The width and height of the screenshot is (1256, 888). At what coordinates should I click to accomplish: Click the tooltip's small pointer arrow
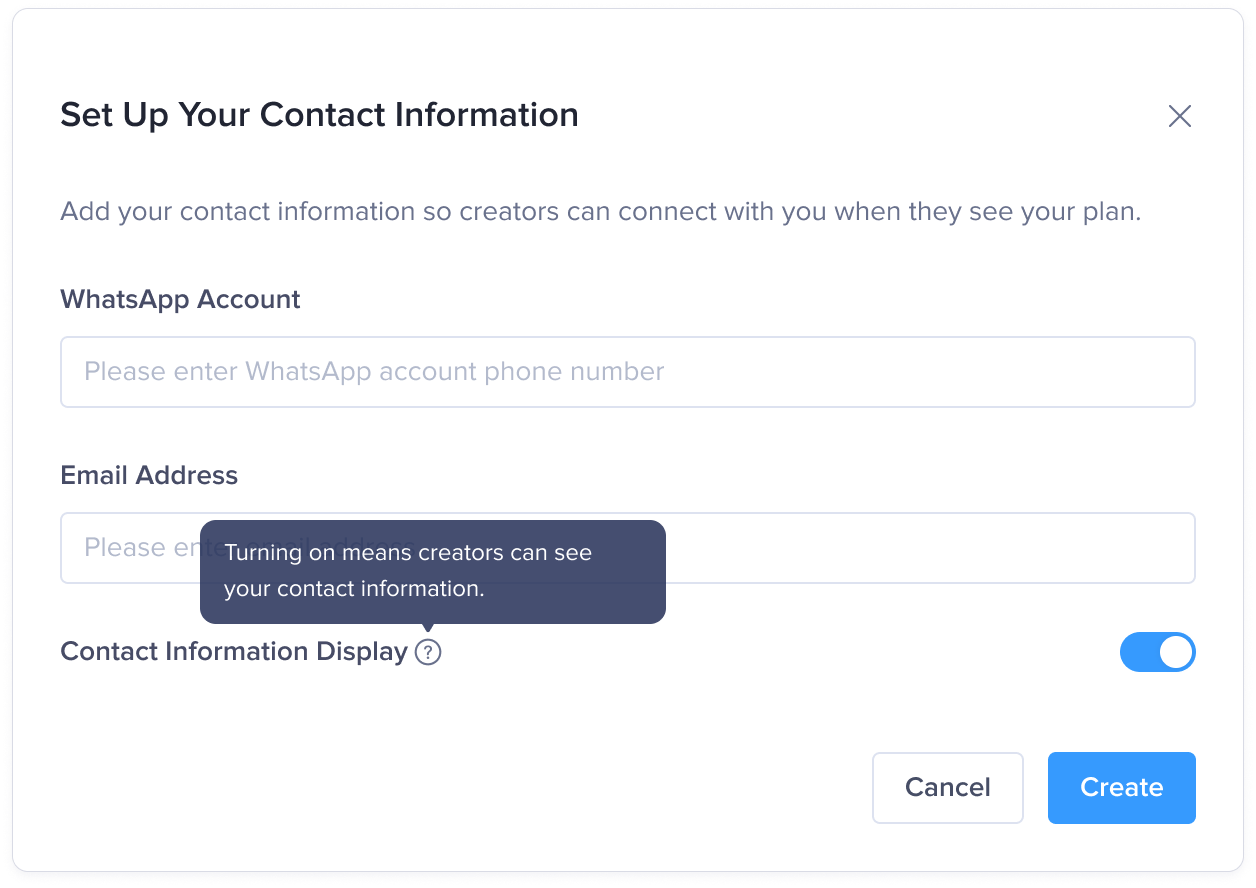point(428,629)
